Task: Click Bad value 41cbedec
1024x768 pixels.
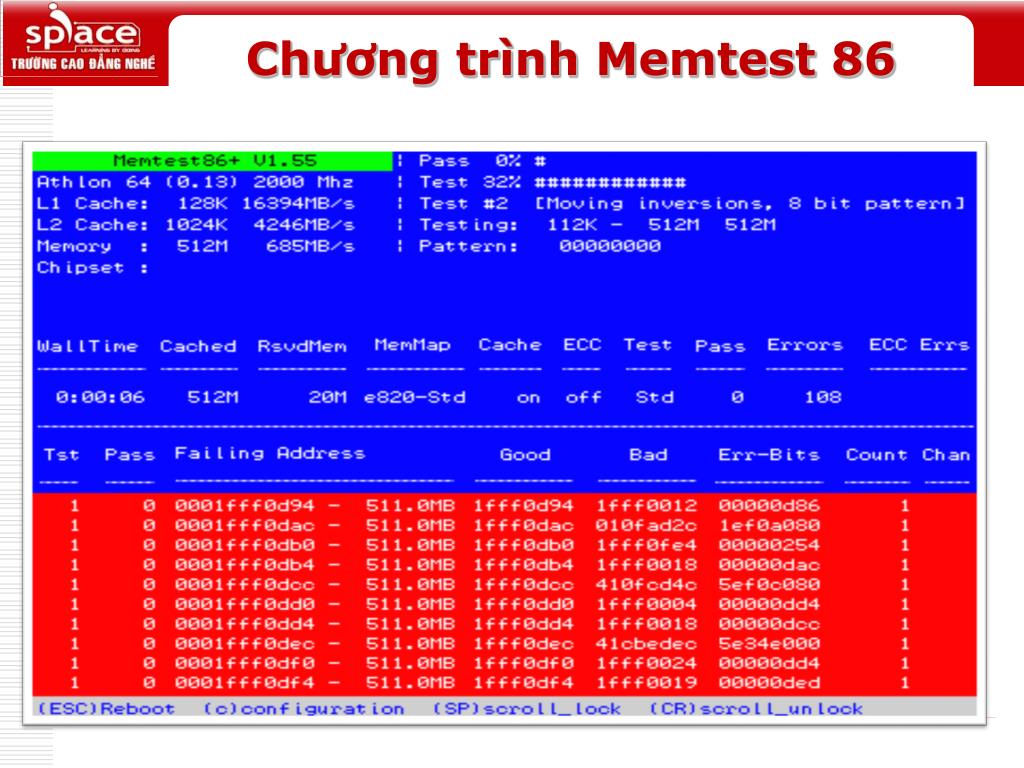Action: (x=646, y=643)
